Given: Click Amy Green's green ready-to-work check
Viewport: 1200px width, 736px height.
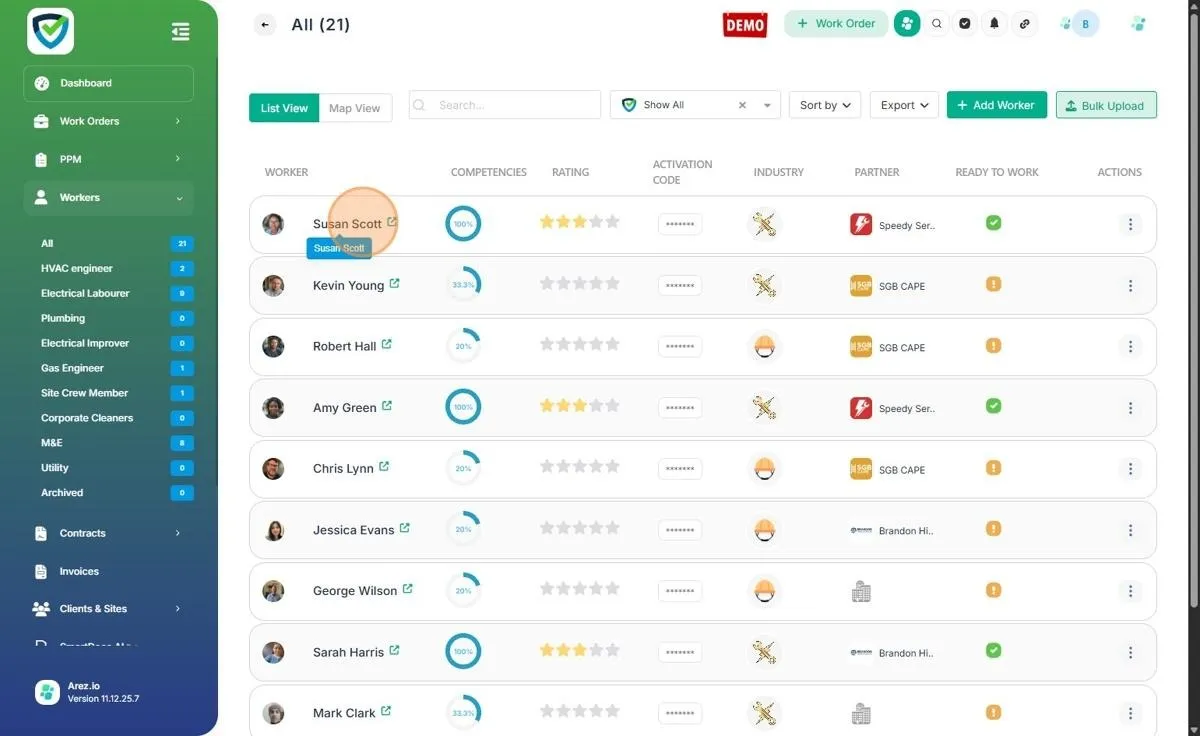Looking at the screenshot, I should [993, 406].
